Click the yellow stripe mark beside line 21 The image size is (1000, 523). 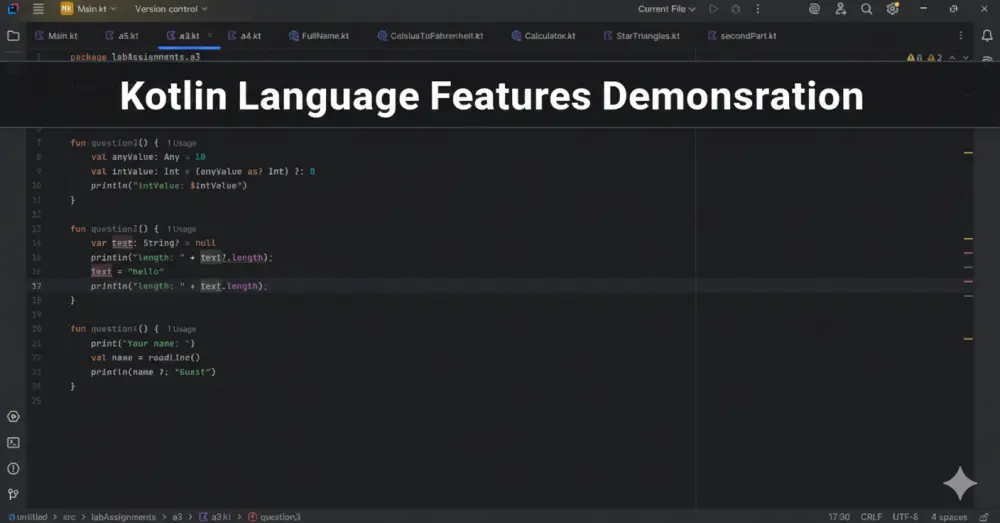(x=968, y=339)
